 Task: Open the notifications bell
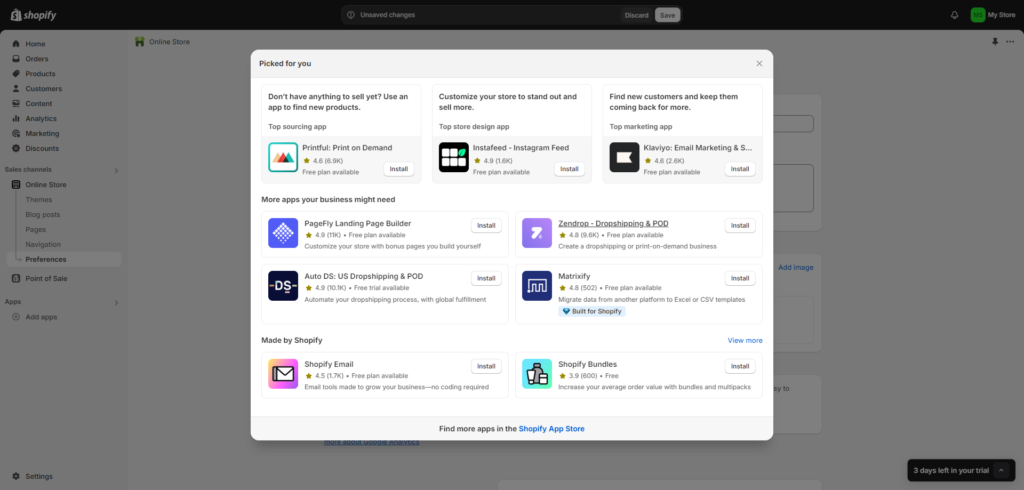click(x=954, y=15)
